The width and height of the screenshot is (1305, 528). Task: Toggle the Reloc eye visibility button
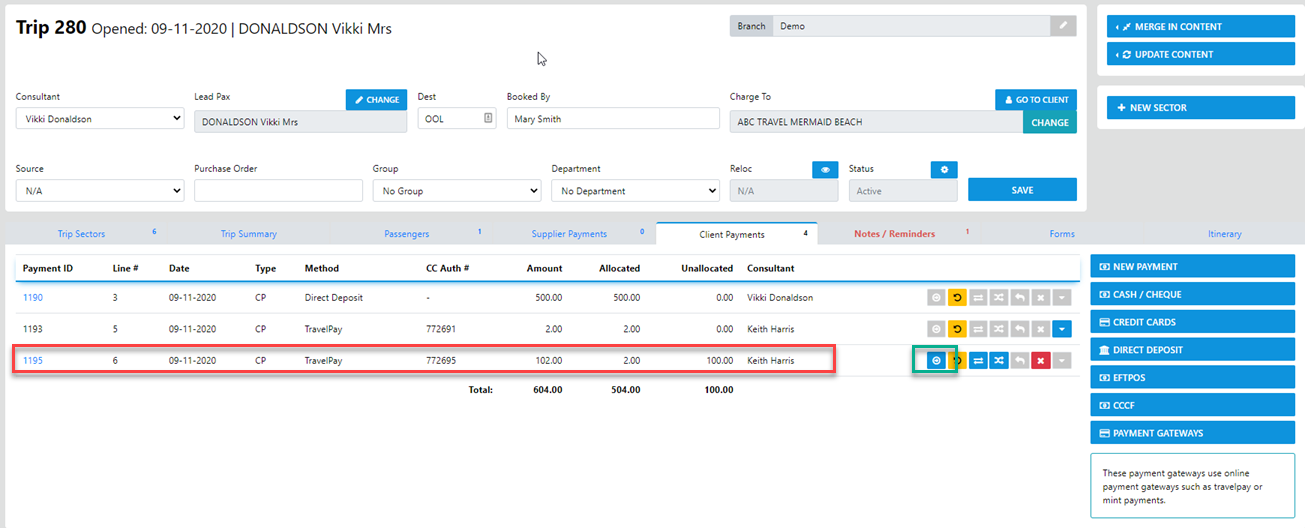click(x=825, y=170)
